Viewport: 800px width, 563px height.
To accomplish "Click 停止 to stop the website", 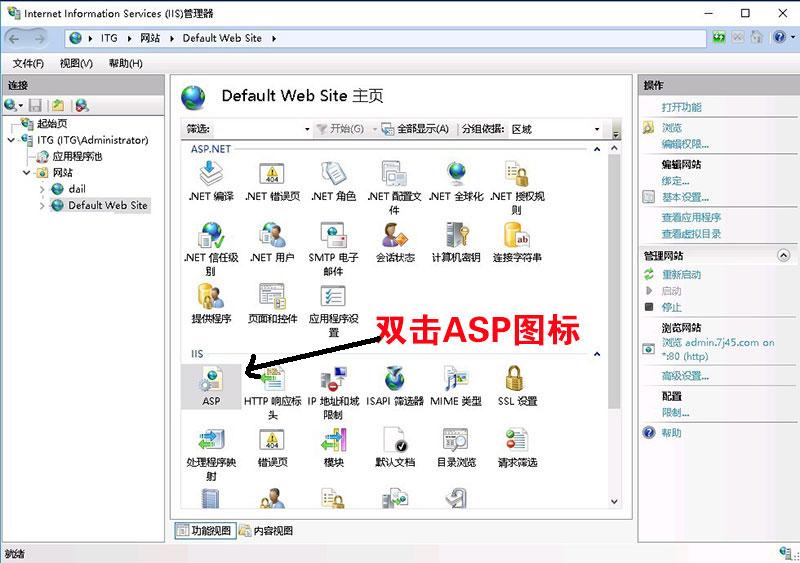I will point(671,307).
